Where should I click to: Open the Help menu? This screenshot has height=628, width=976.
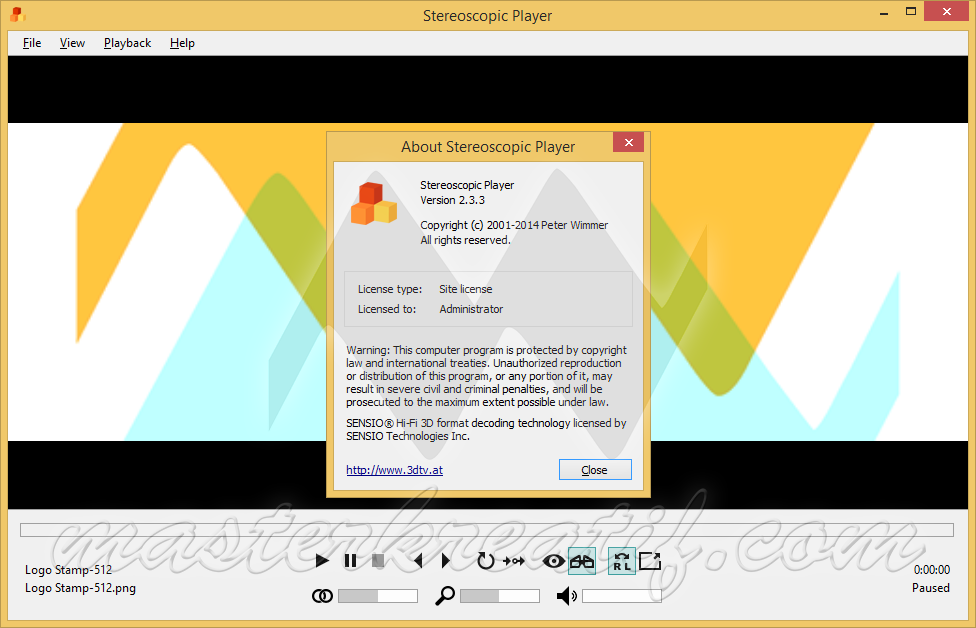182,43
